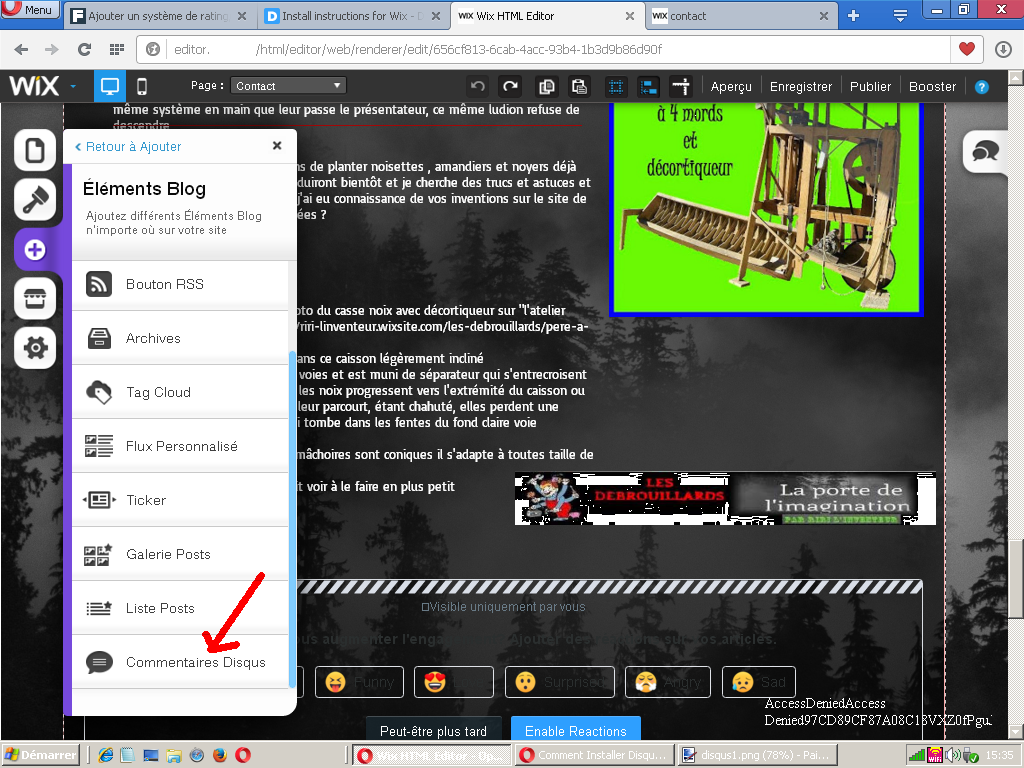Image resolution: width=1024 pixels, height=768 pixels.
Task: Toggle snap to objects icon
Action: pos(648,86)
